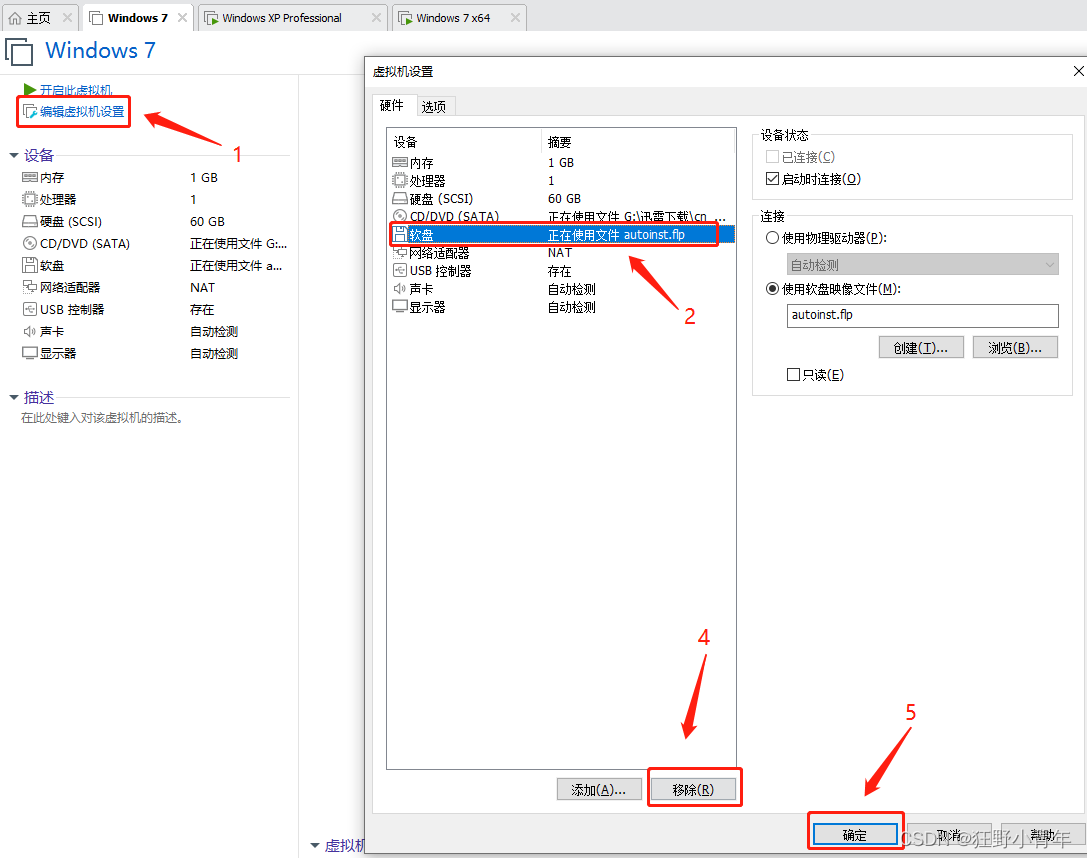The image size is (1087, 858).
Task: Click the autoinst.flp image file field
Action: pyautogui.click(x=923, y=315)
